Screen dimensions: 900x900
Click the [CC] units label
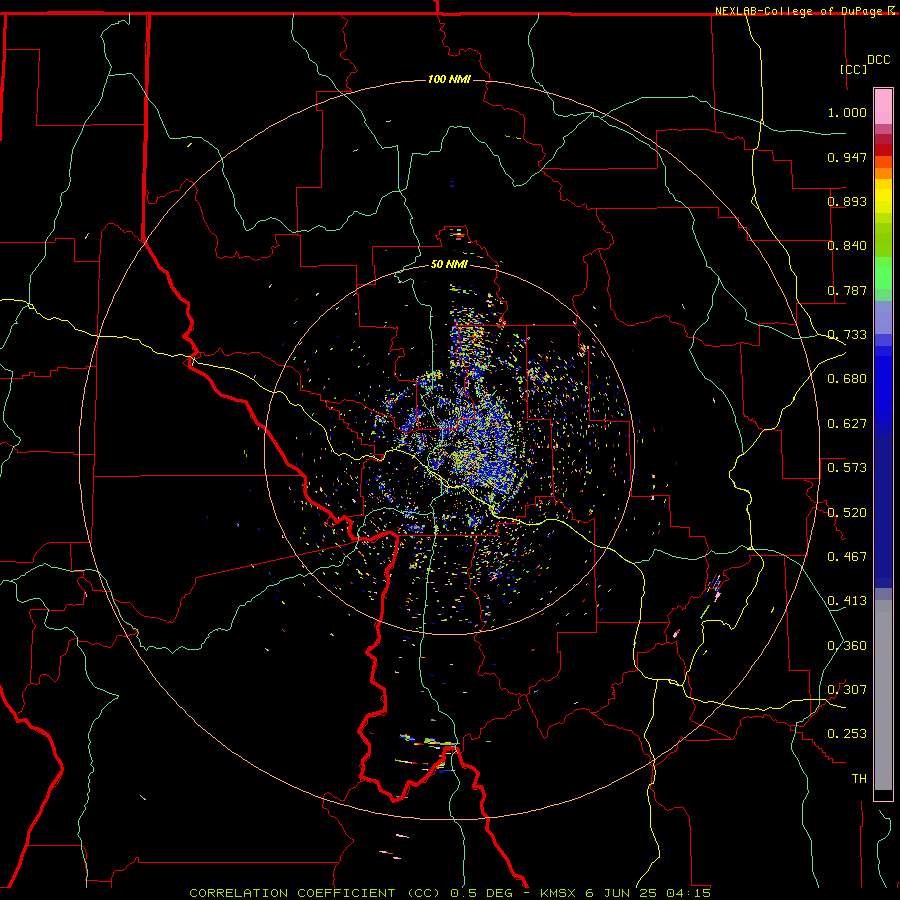[853, 69]
